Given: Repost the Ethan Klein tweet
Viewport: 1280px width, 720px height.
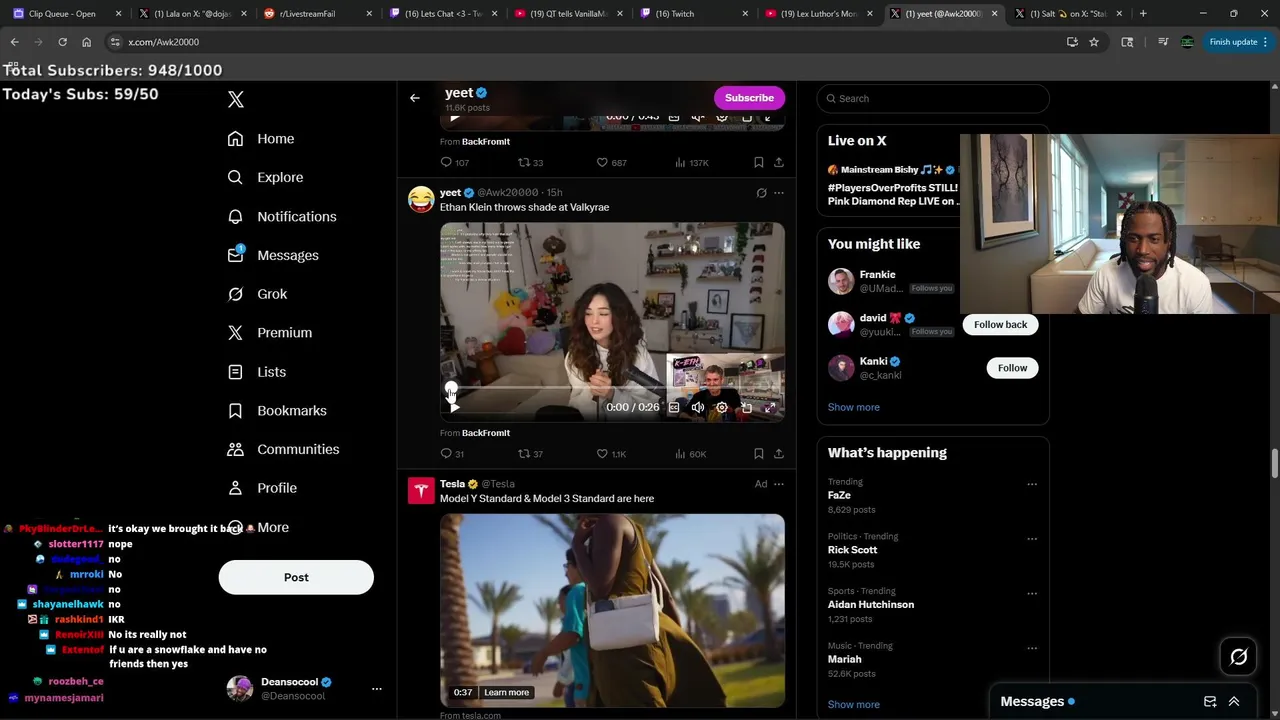Looking at the screenshot, I should pyautogui.click(x=530, y=454).
